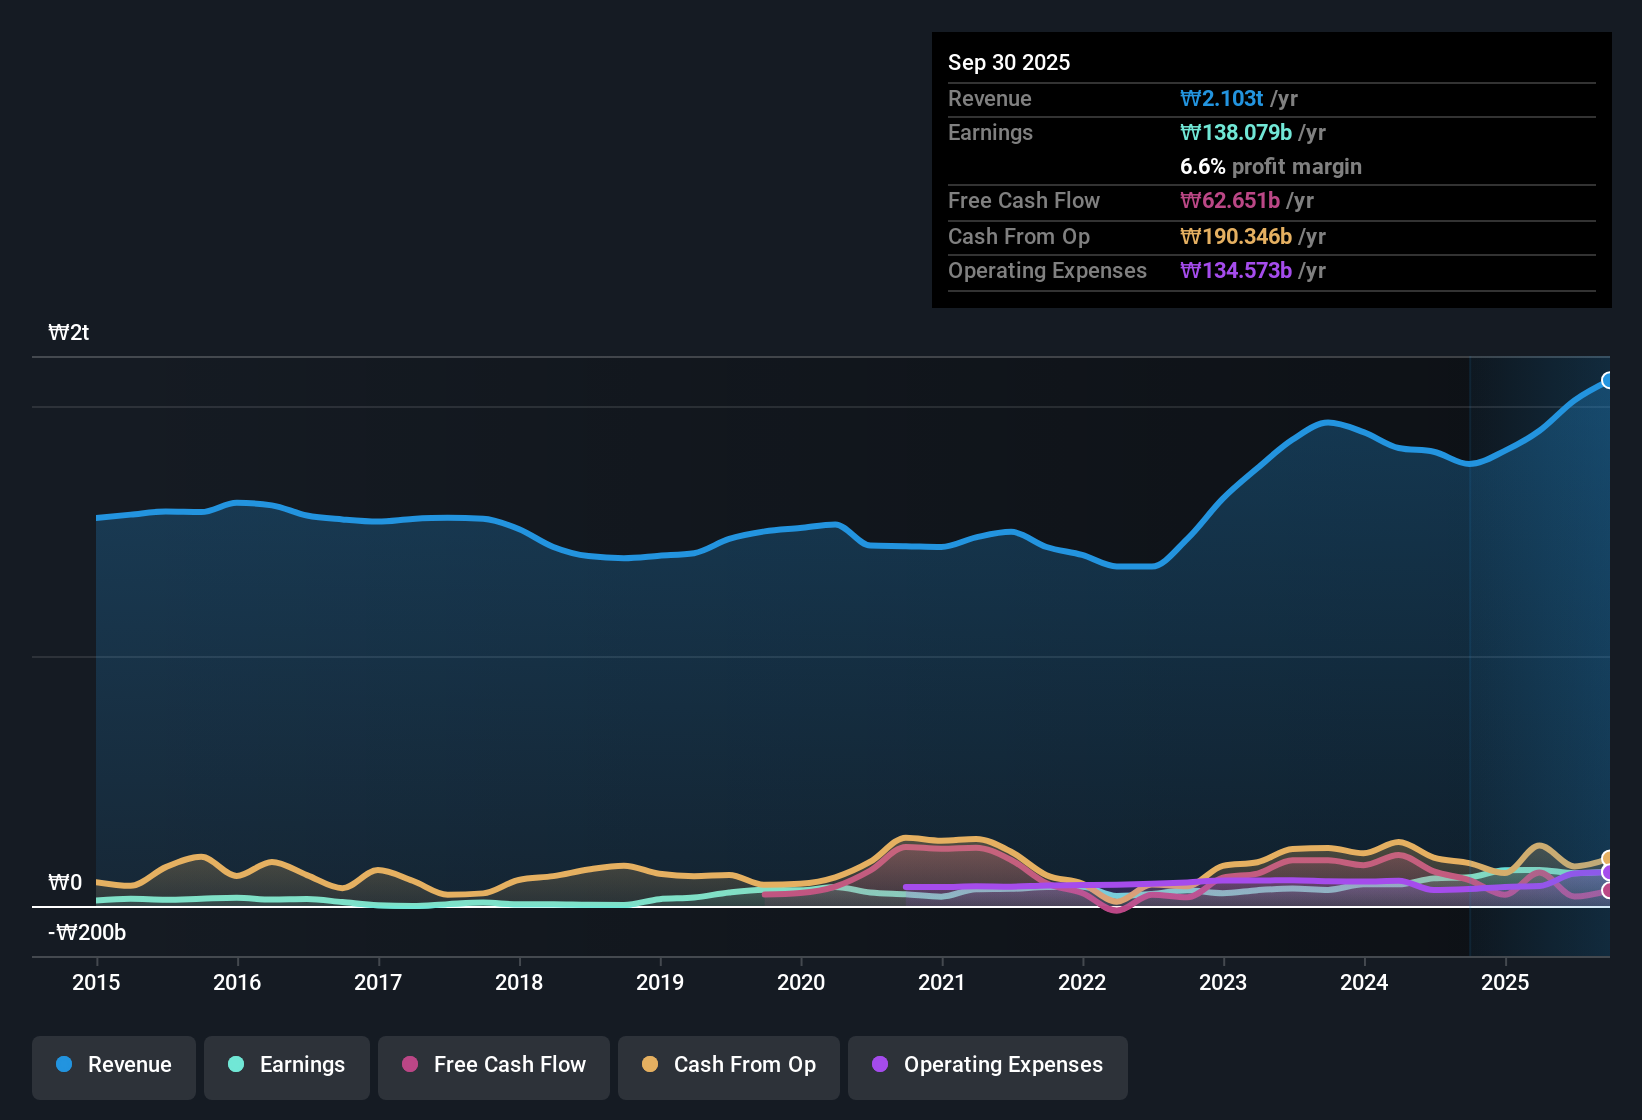Expand the Sep 30 2025 tooltip panel

tap(1271, 168)
